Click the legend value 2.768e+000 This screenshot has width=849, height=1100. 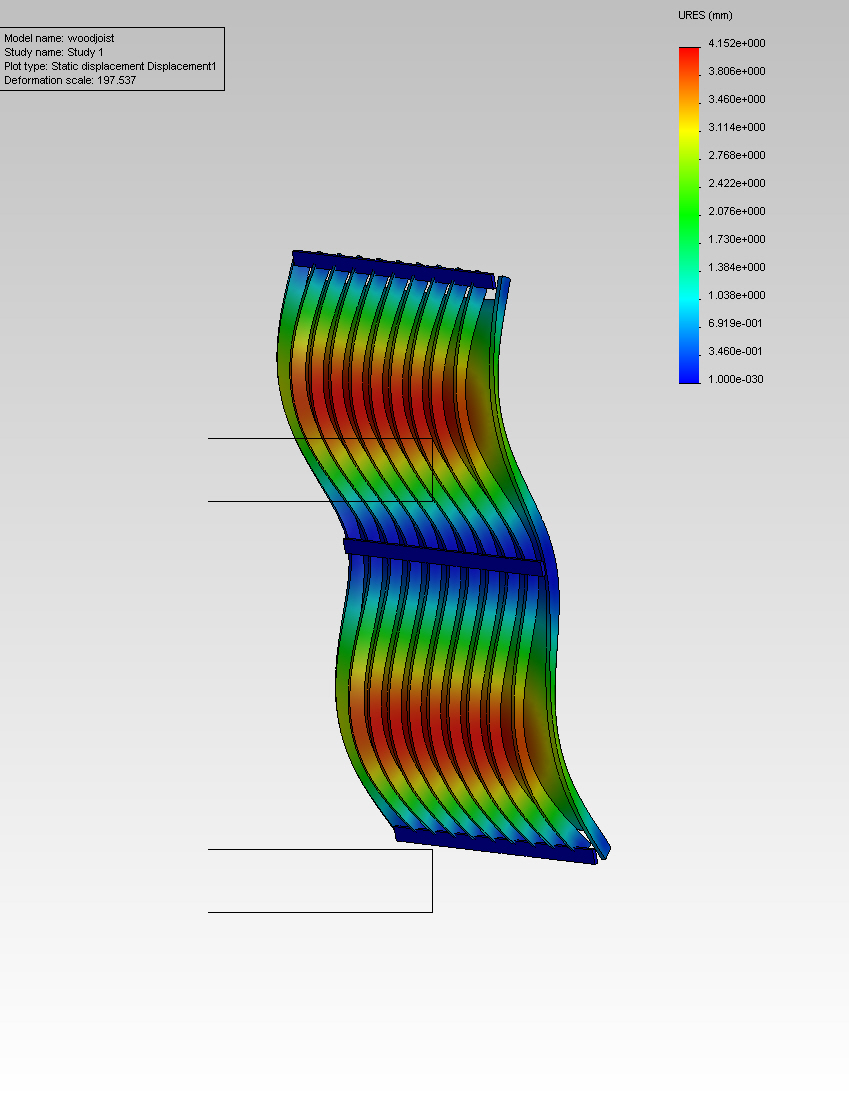[737, 156]
